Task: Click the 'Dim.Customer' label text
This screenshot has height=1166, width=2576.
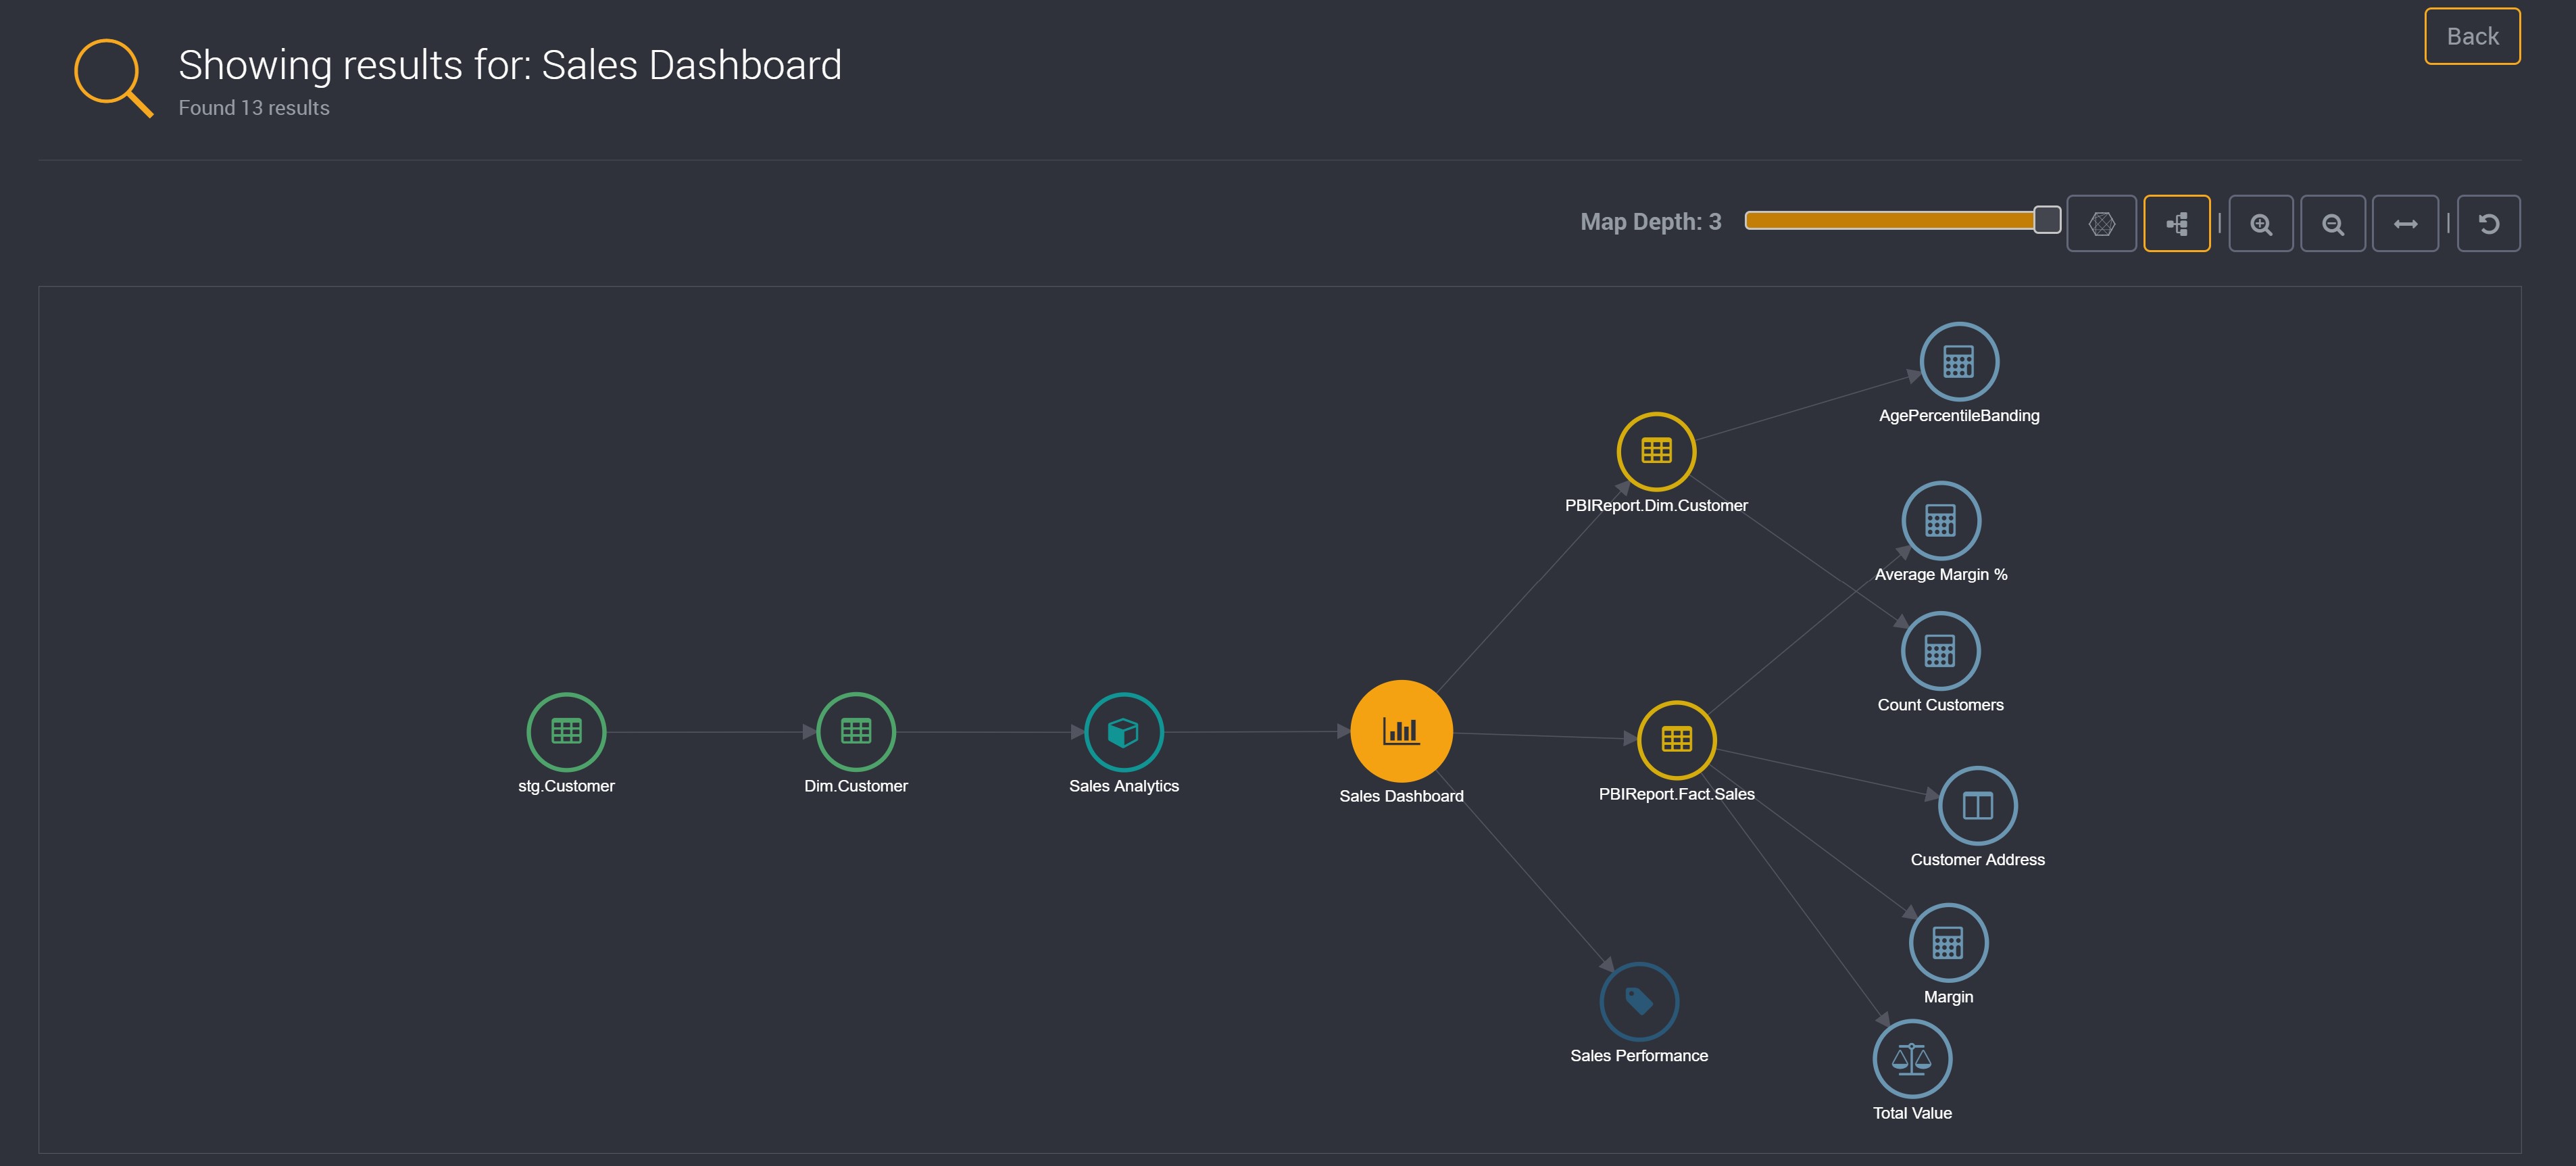Action: point(856,786)
